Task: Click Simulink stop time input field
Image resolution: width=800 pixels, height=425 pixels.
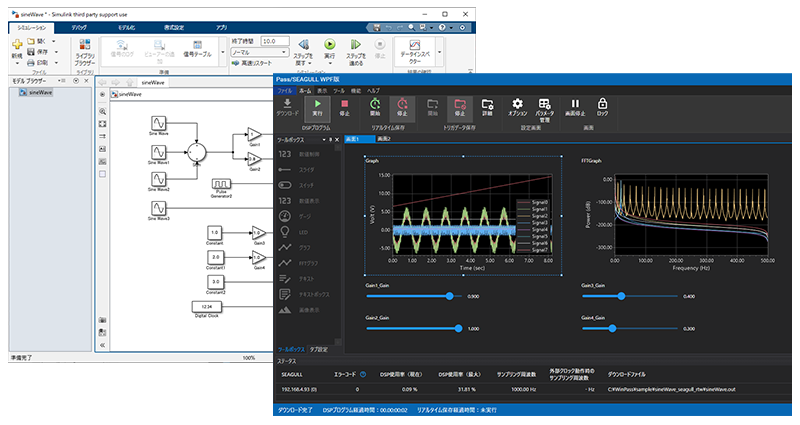Action: tap(275, 41)
